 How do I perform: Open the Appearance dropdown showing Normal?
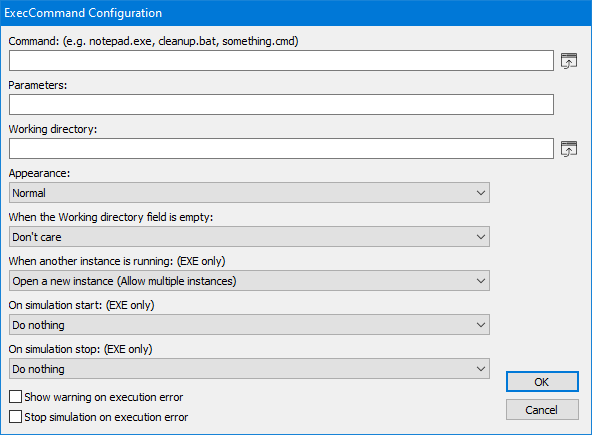pos(249,193)
